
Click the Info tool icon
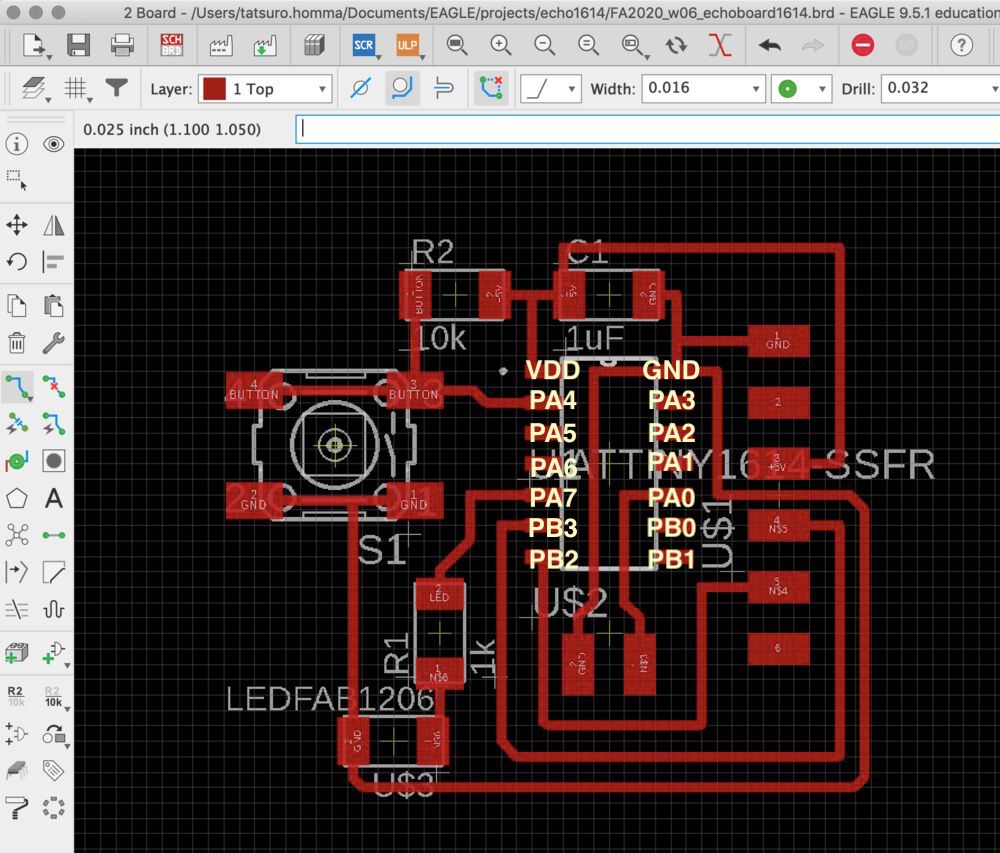[x=17, y=144]
